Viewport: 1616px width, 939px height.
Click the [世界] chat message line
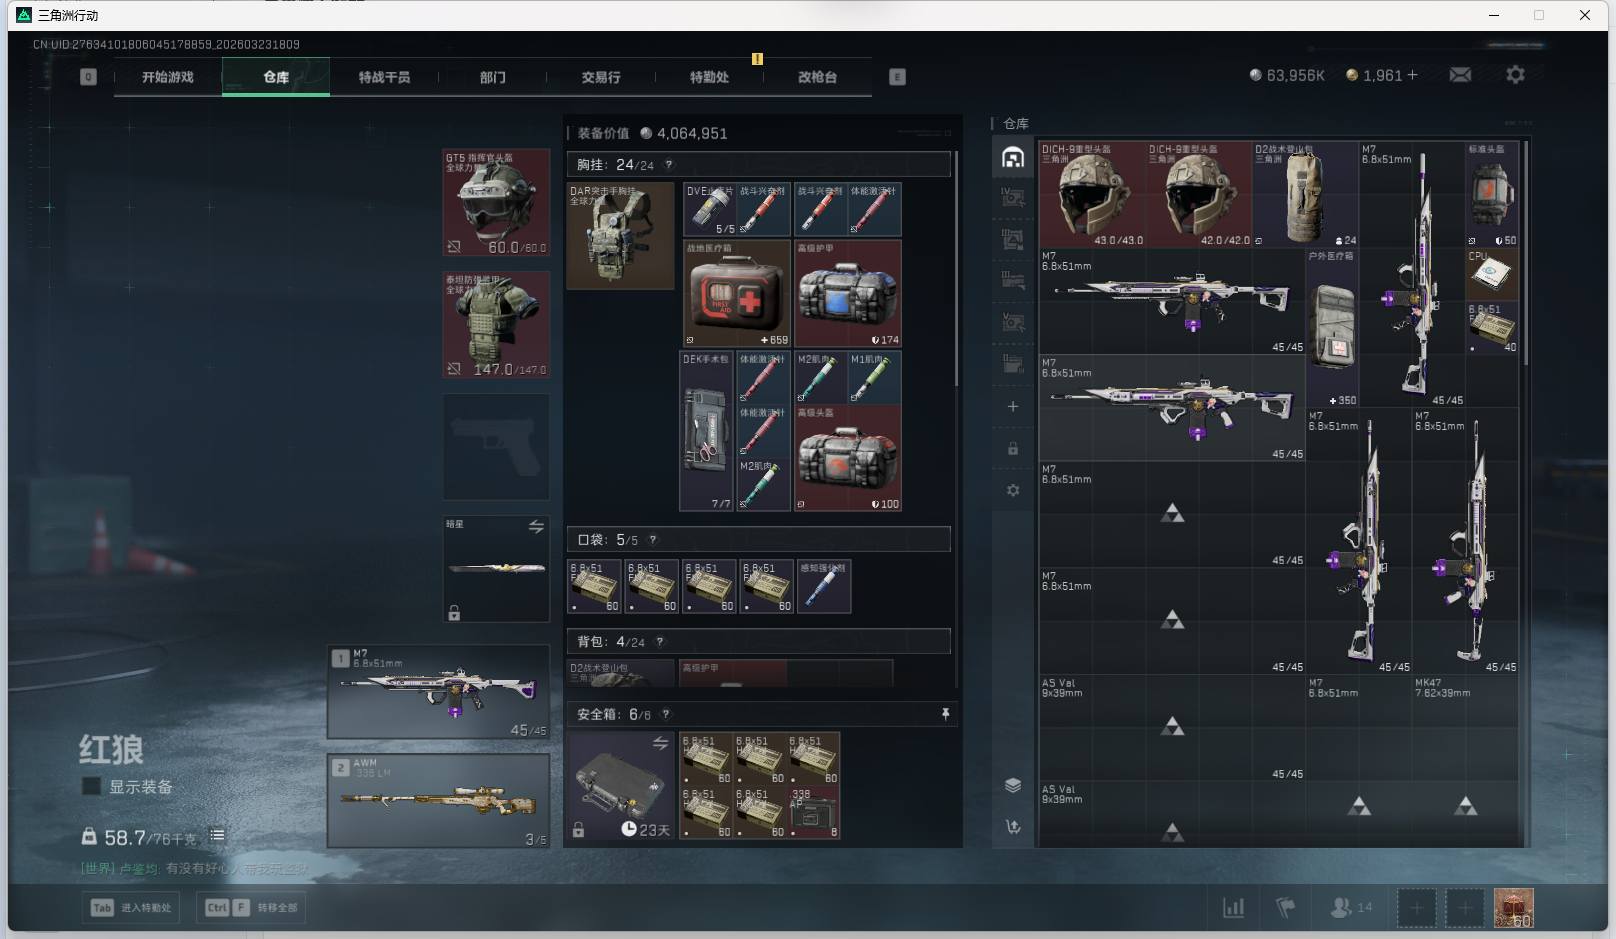[x=196, y=868]
